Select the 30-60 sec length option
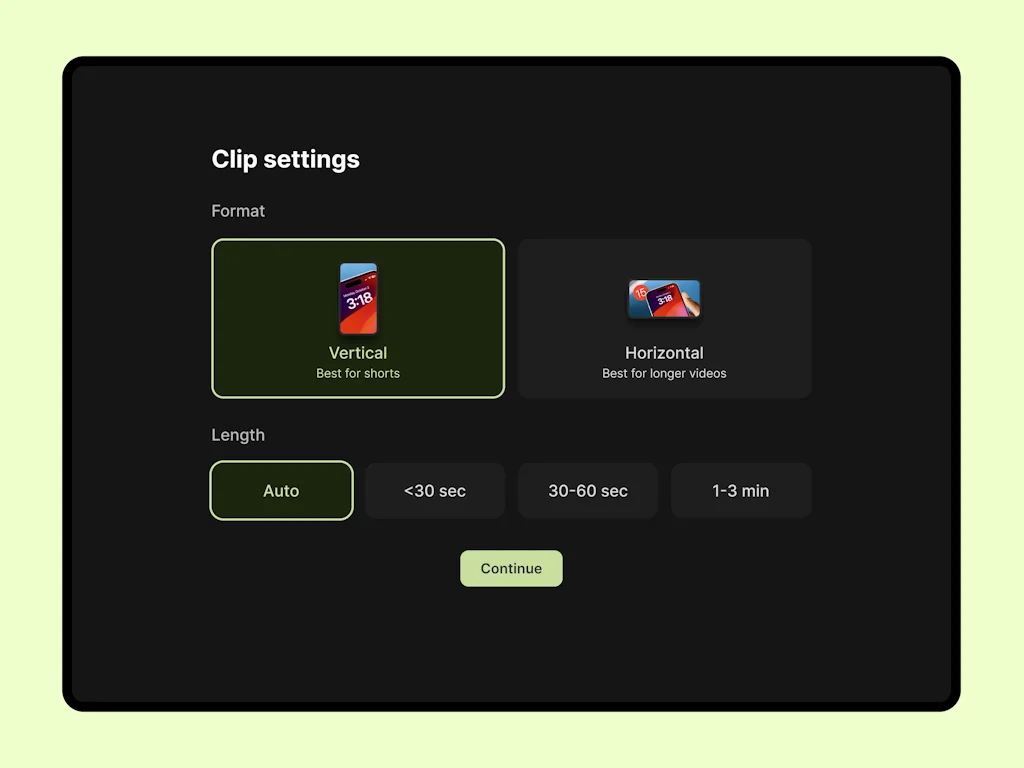 tap(588, 491)
